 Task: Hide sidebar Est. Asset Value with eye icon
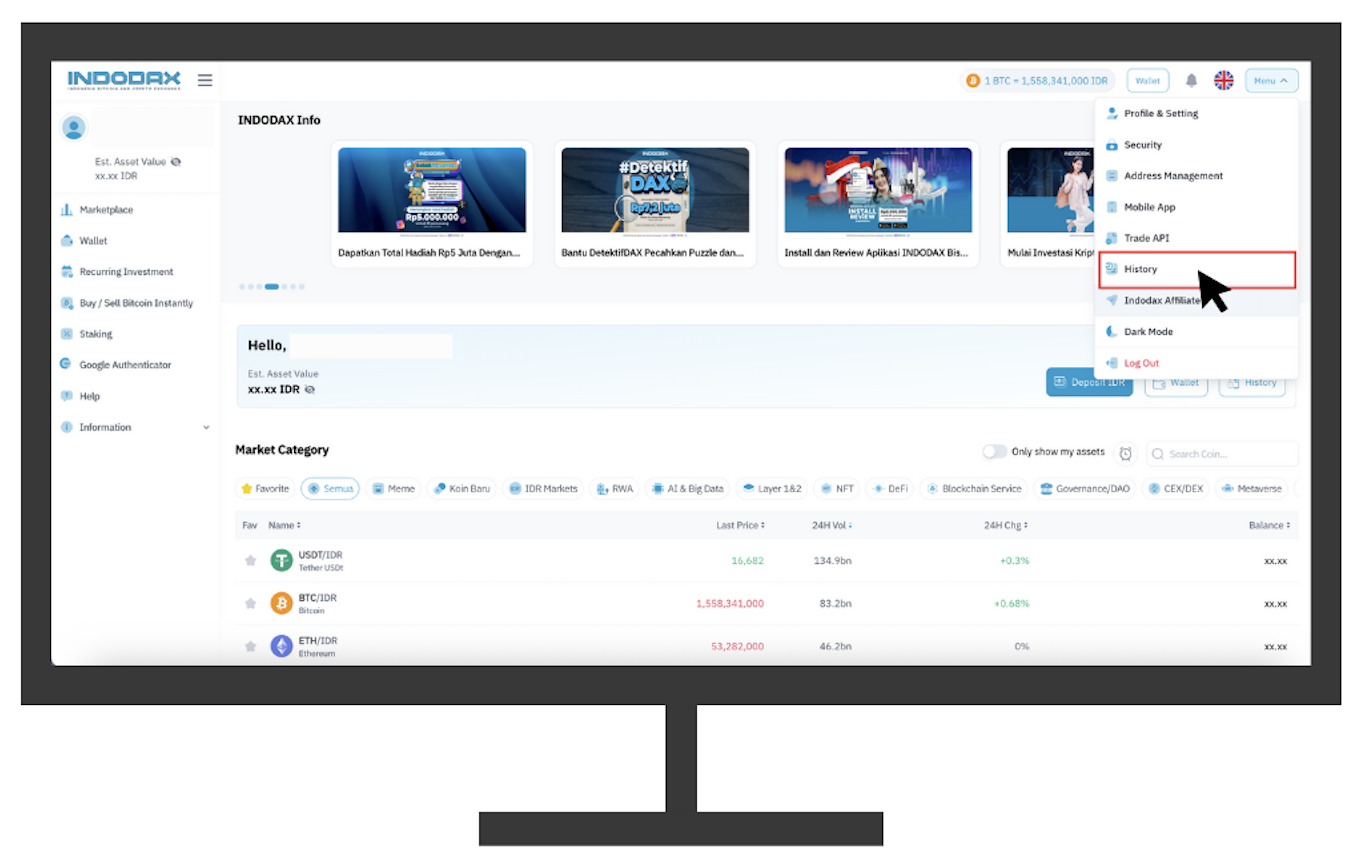click(x=176, y=162)
